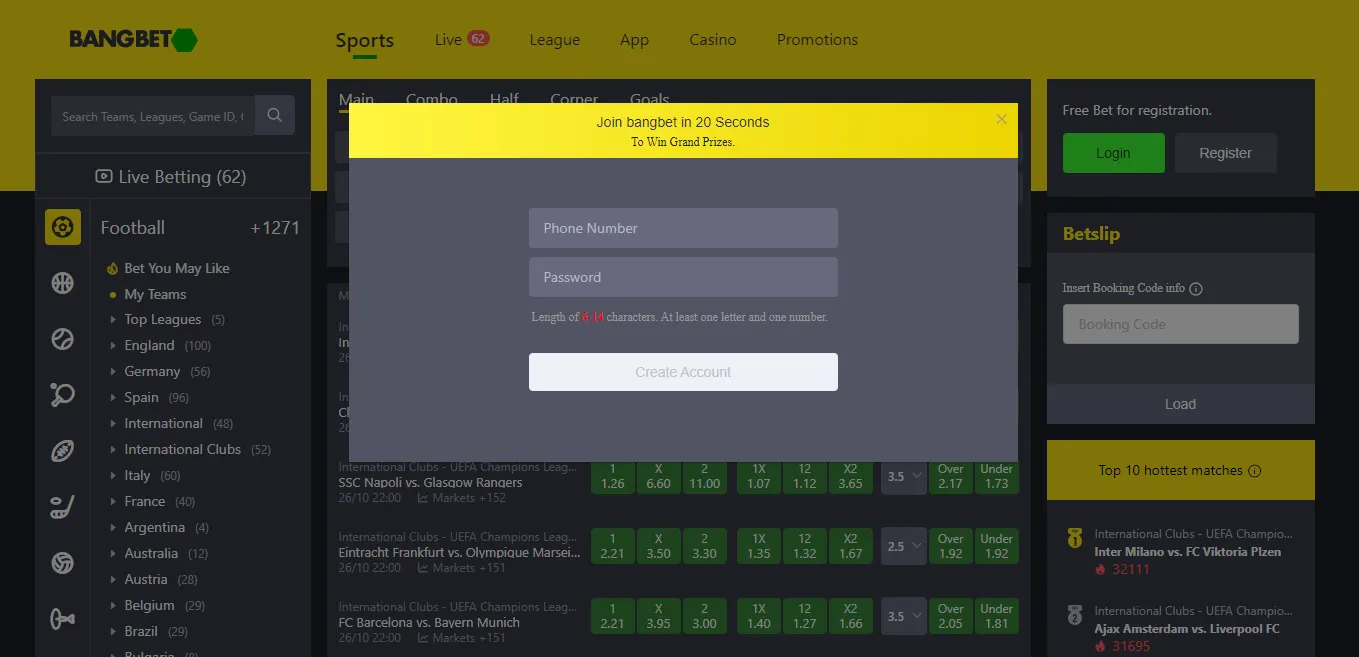The image size is (1359, 657).
Task: Open the Ajax Amsterdam vs. Liverpool FC hot match
Action: [1187, 629]
